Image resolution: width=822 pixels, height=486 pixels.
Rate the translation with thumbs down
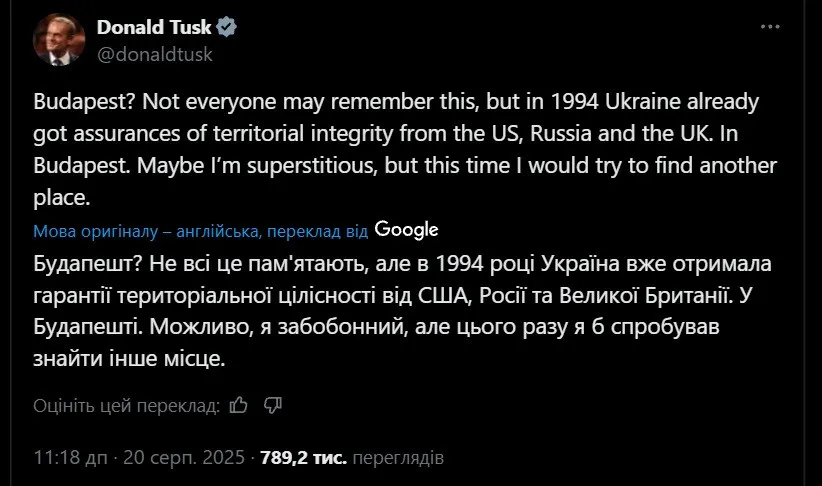click(x=273, y=405)
